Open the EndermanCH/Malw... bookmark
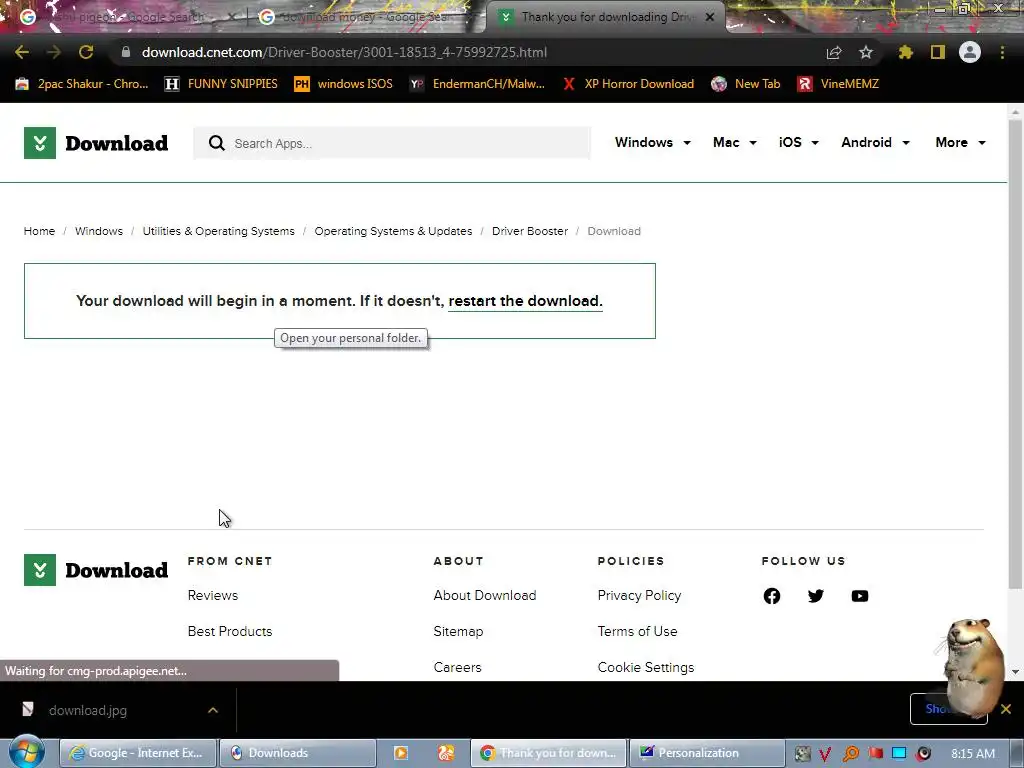This screenshot has height=768, width=1024. (477, 84)
